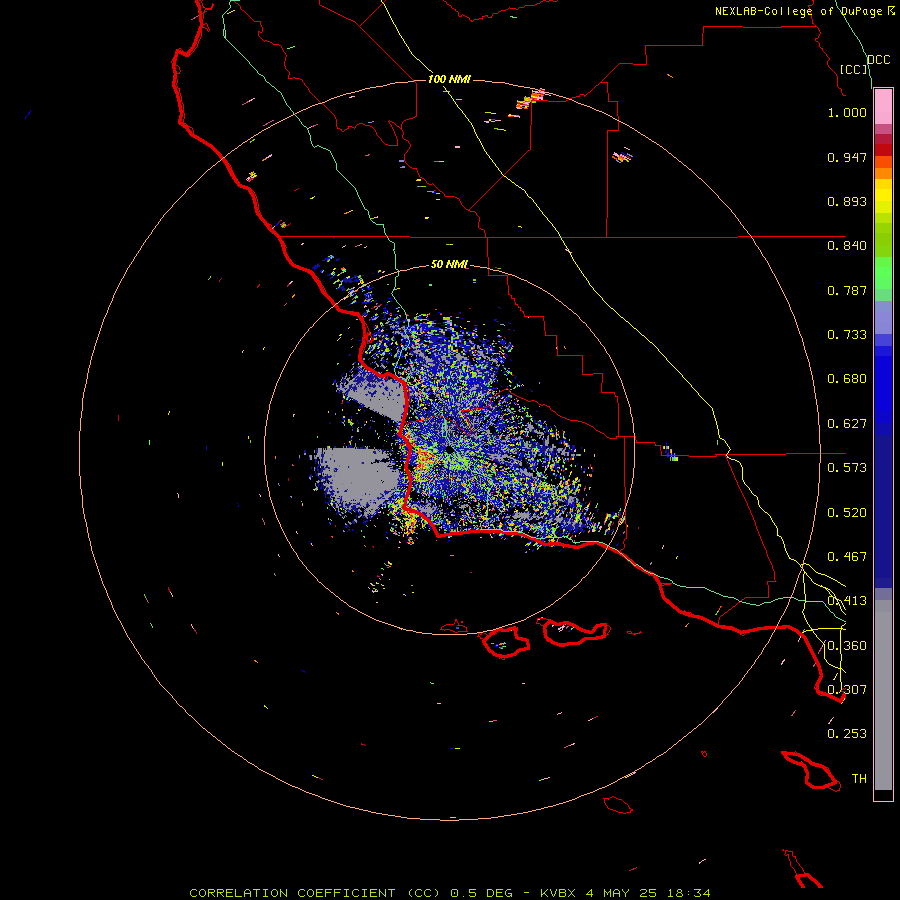The image size is (900, 900).
Task: Select the 0.893 scale value
Action: [847, 201]
